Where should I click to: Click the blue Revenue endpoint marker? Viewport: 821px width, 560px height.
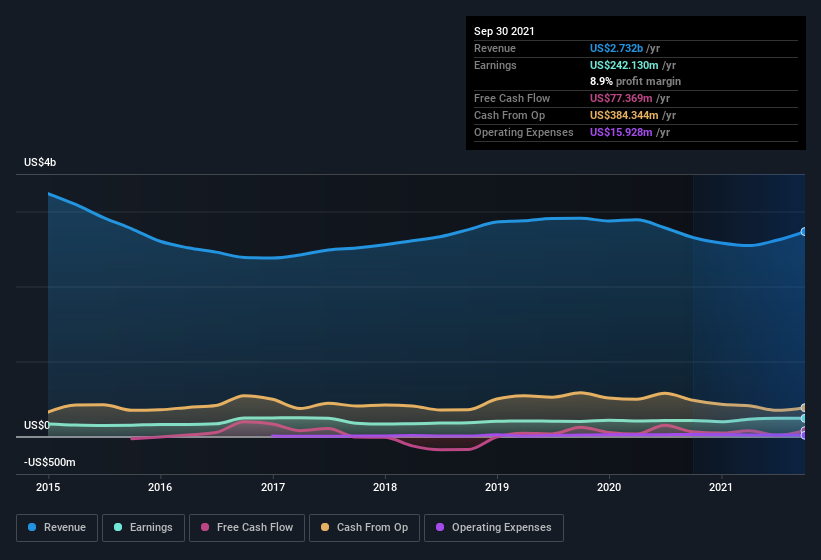pyautogui.click(x=804, y=231)
